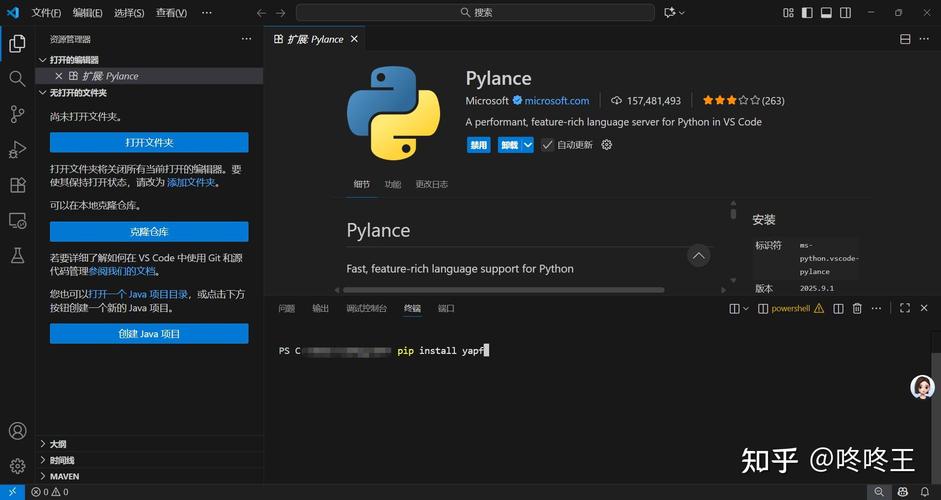Screen dimensions: 941x500
Task: Maximize the terminal panel size
Action: (905, 309)
